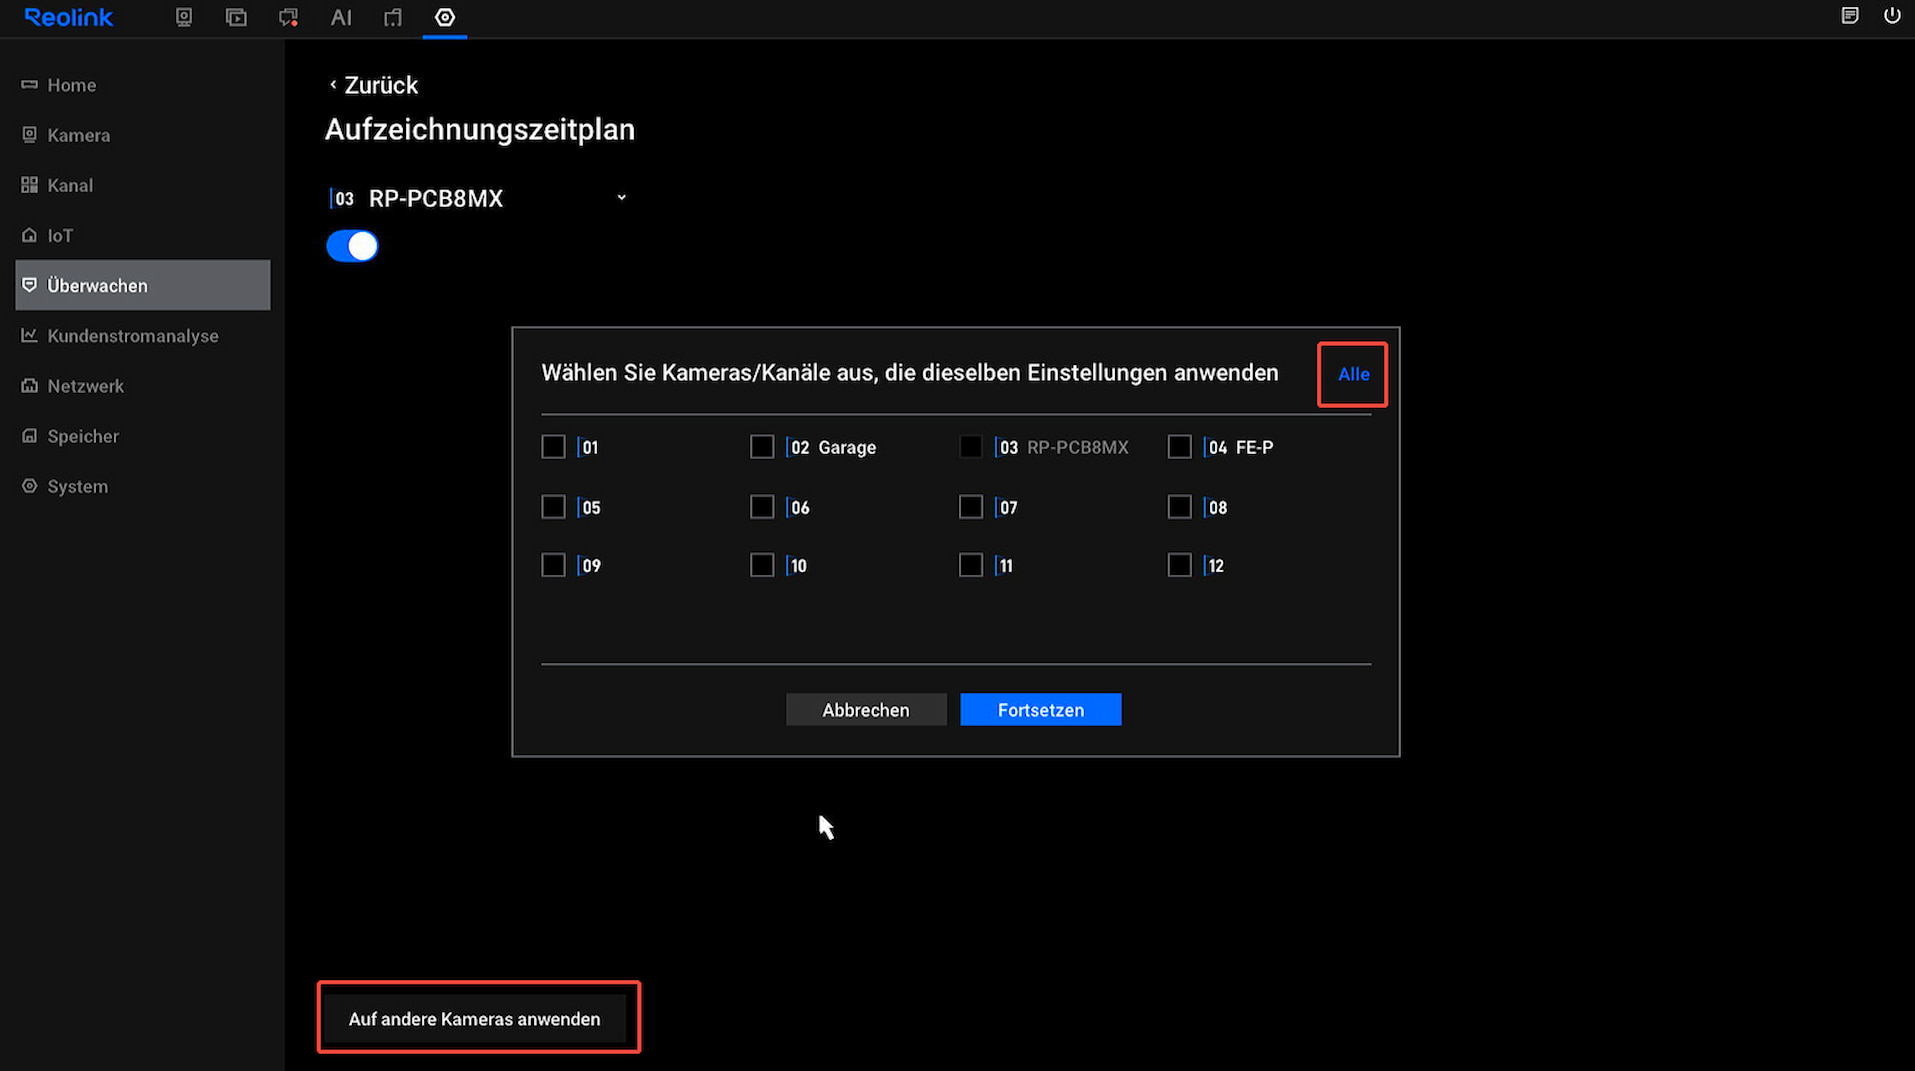Check the channel 11 checkbox
Image resolution: width=1915 pixels, height=1071 pixels.
(x=971, y=565)
